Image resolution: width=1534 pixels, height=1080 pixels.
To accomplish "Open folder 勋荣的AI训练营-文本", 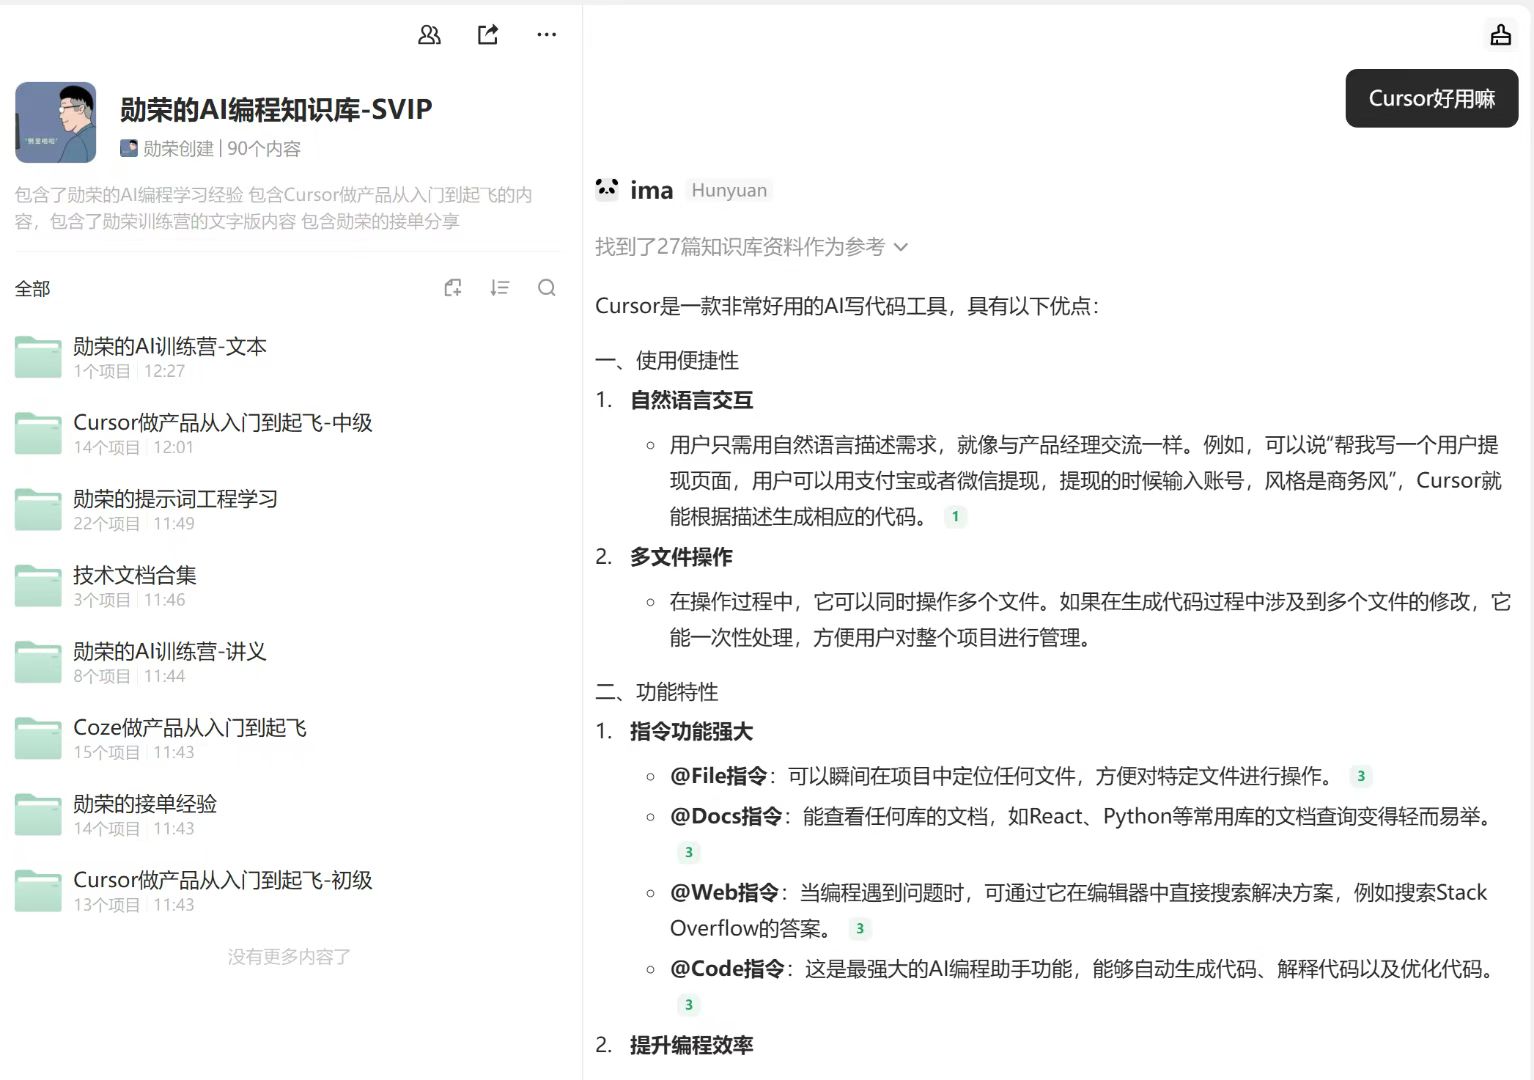I will tap(288, 358).
